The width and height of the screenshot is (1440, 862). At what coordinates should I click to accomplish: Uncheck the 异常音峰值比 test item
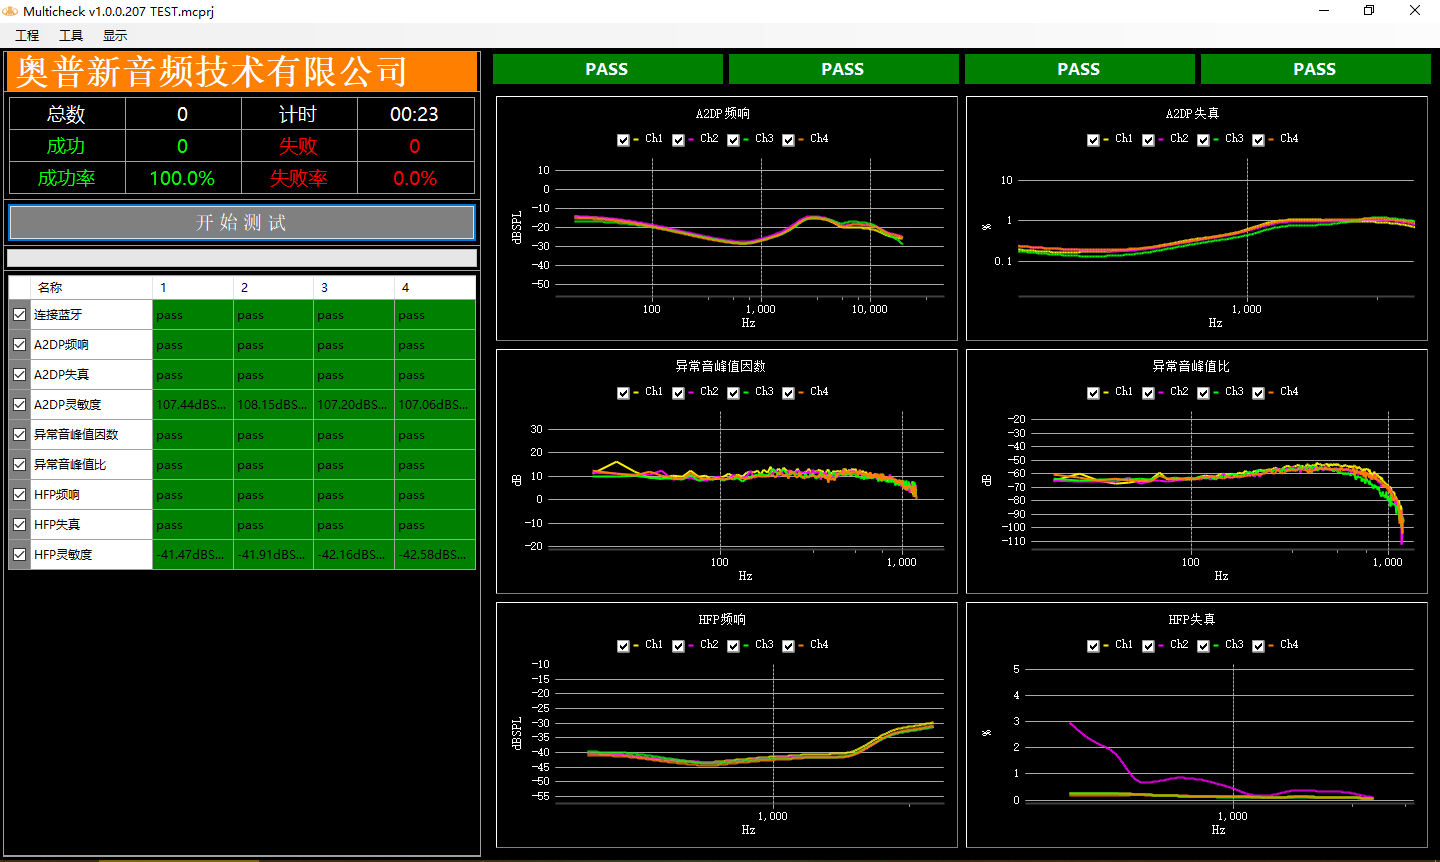[20, 464]
